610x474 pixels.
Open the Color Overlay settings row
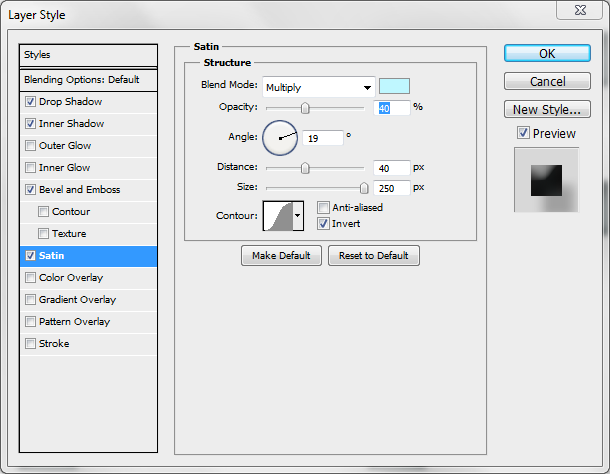(88, 278)
